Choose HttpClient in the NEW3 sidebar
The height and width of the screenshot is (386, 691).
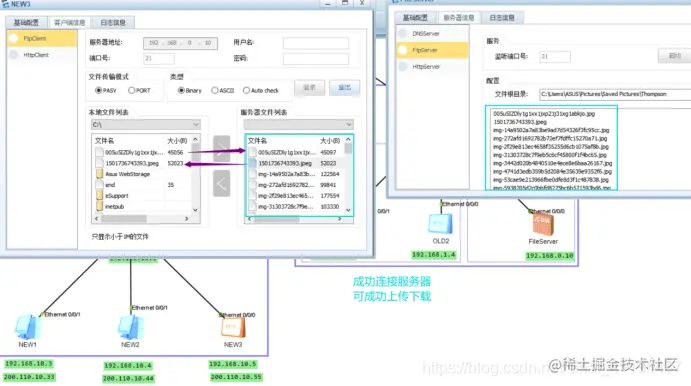point(42,55)
